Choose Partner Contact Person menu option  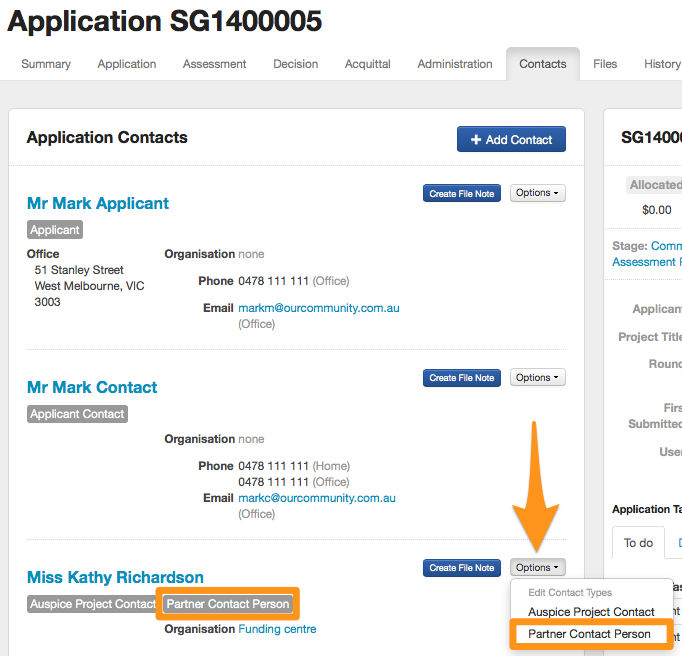[x=589, y=634]
